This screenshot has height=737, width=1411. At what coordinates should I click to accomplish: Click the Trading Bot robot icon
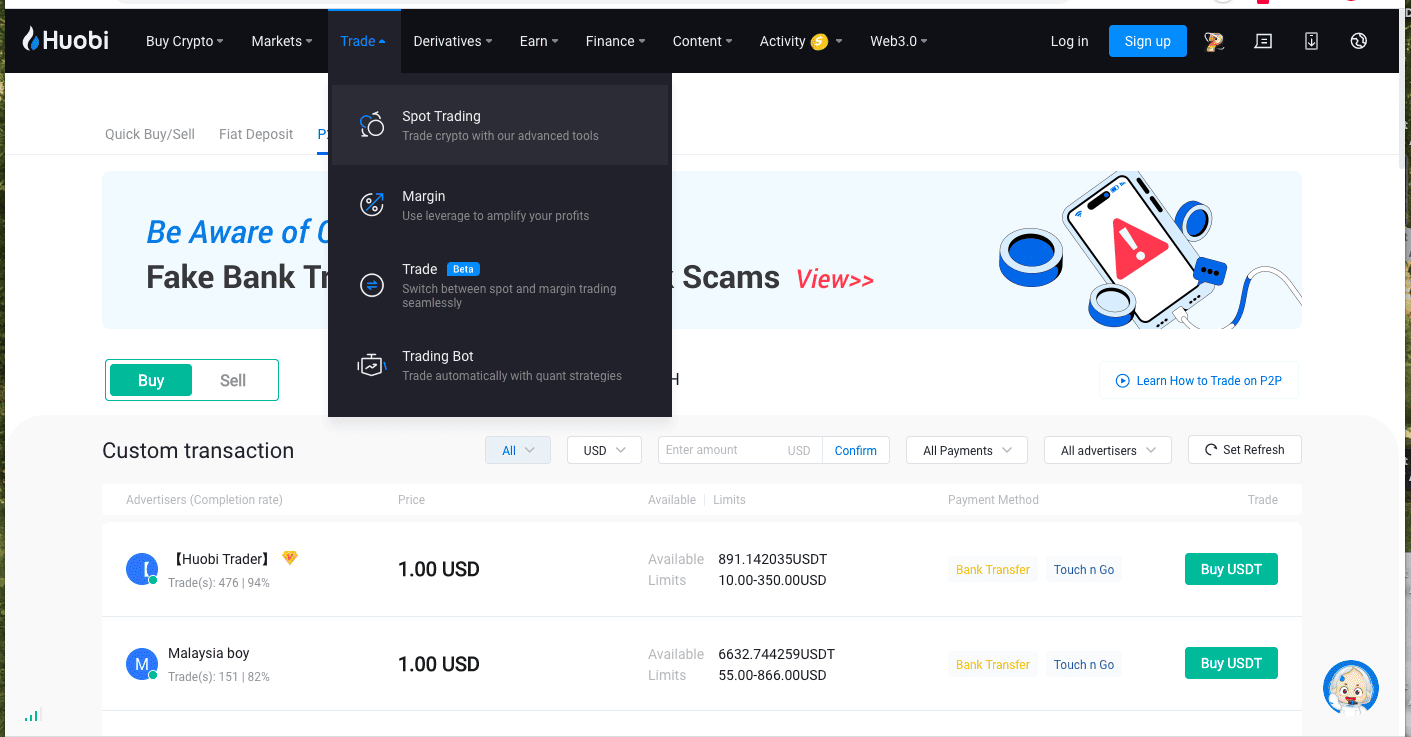point(372,365)
